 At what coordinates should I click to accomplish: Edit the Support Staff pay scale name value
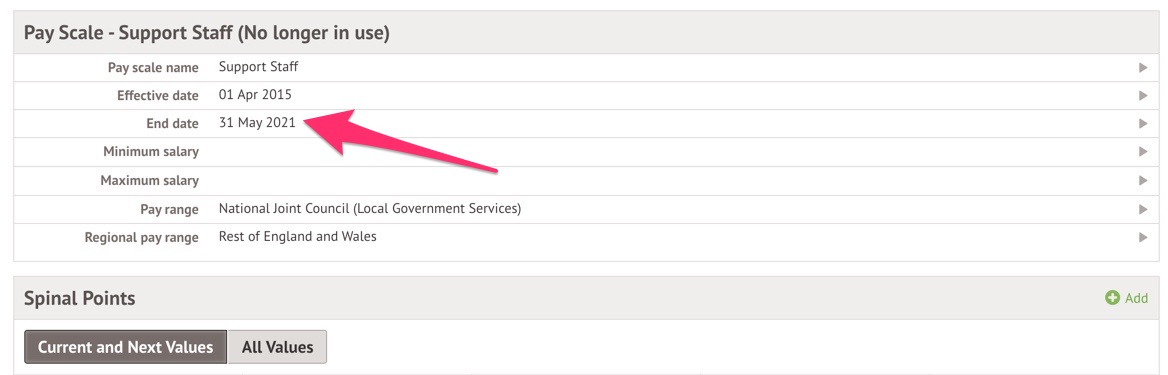258,67
